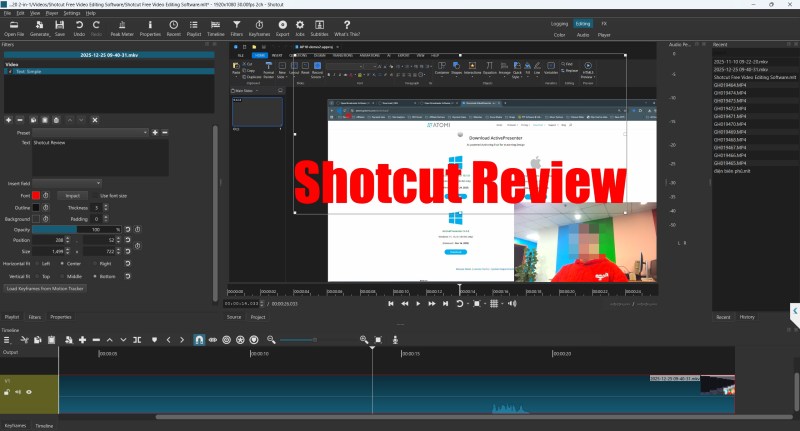
Task: Click the Jobs toolbar icon
Action: click(x=302, y=27)
